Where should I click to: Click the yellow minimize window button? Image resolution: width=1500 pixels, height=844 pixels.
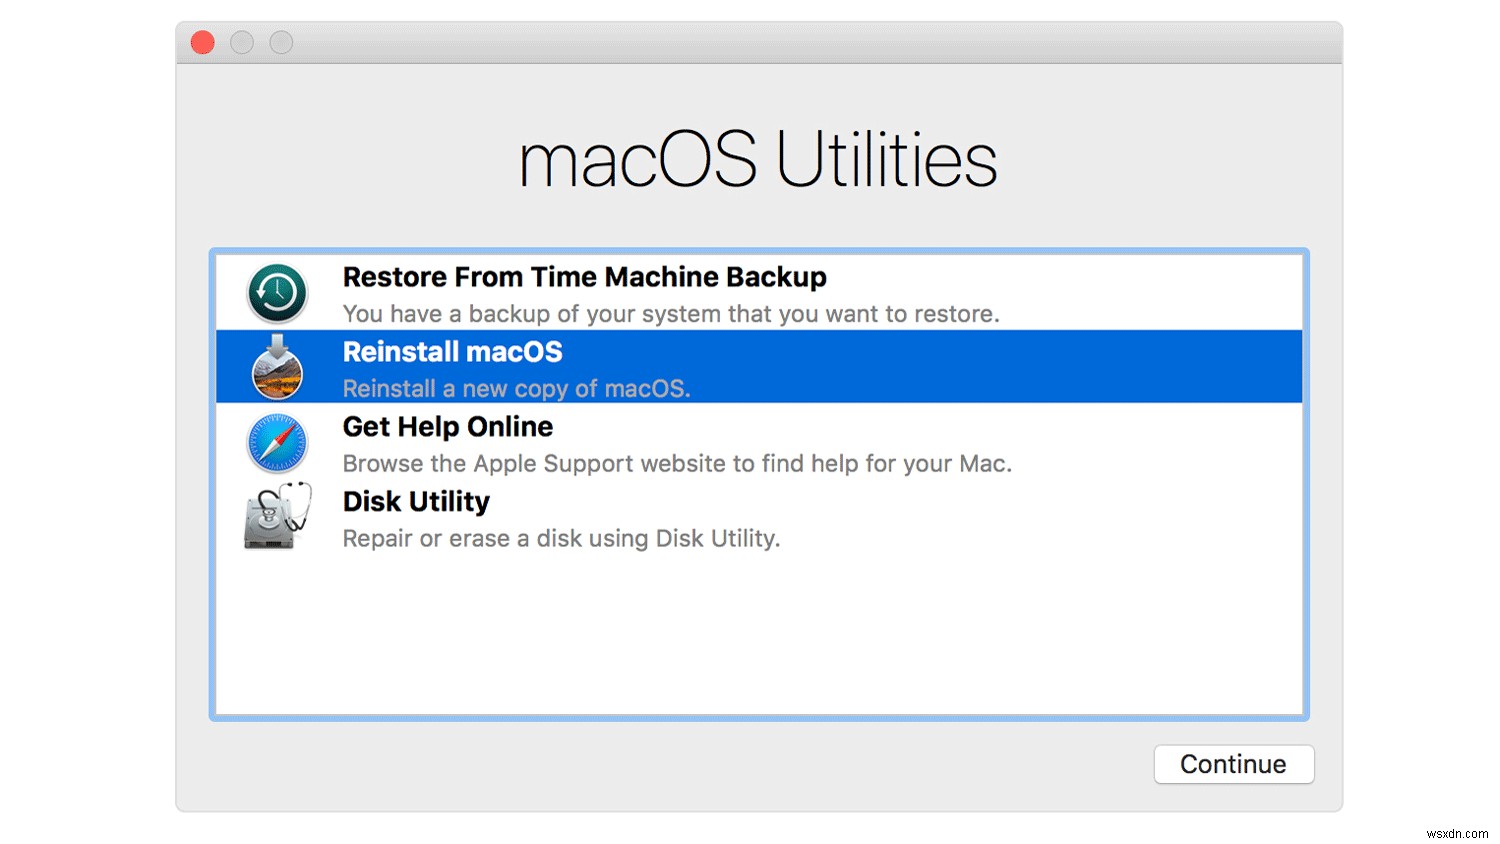(241, 42)
